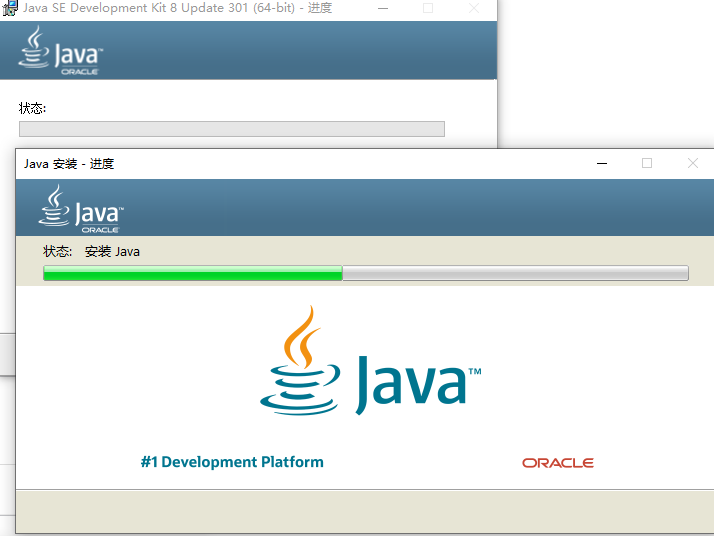Click the "Java 安装 - 进度" window title
The height and width of the screenshot is (536, 714).
69,164
